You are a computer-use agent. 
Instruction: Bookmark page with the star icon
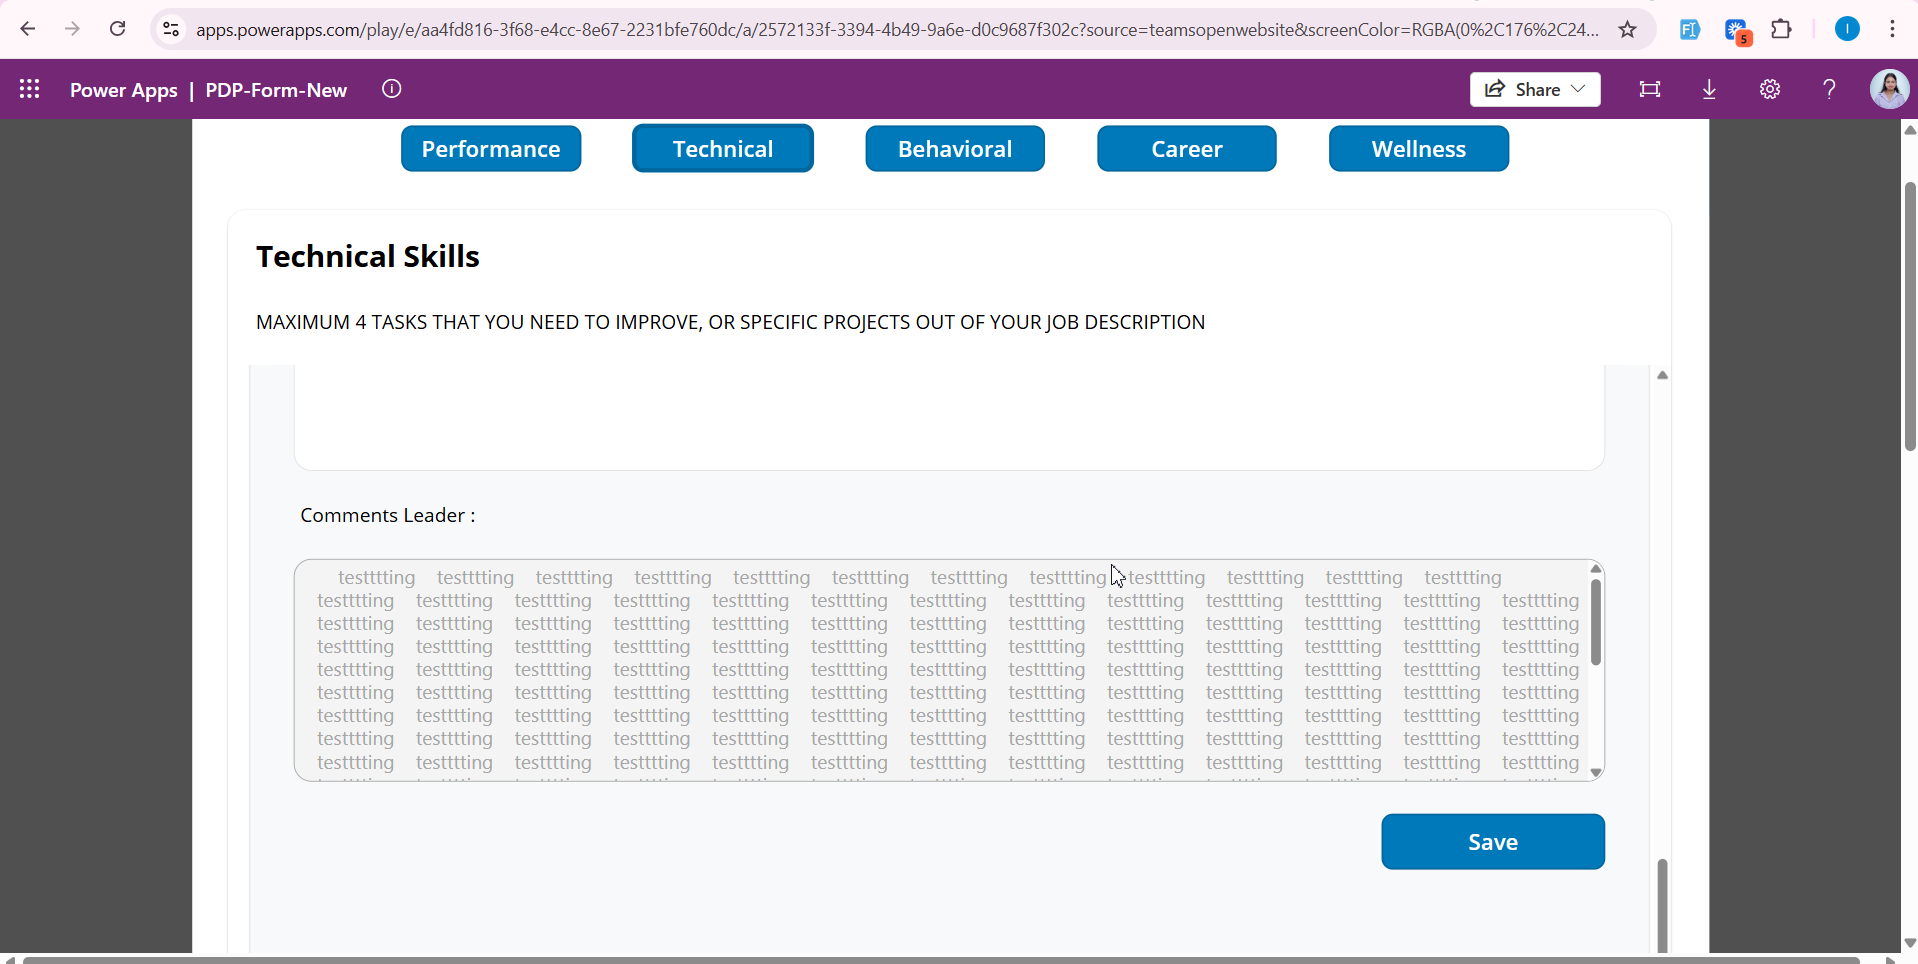pos(1628,29)
